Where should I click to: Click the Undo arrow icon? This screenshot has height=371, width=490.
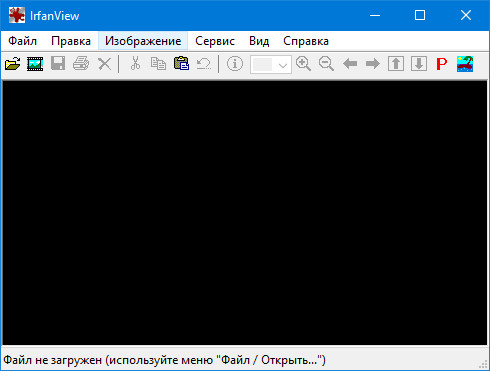[x=204, y=63]
